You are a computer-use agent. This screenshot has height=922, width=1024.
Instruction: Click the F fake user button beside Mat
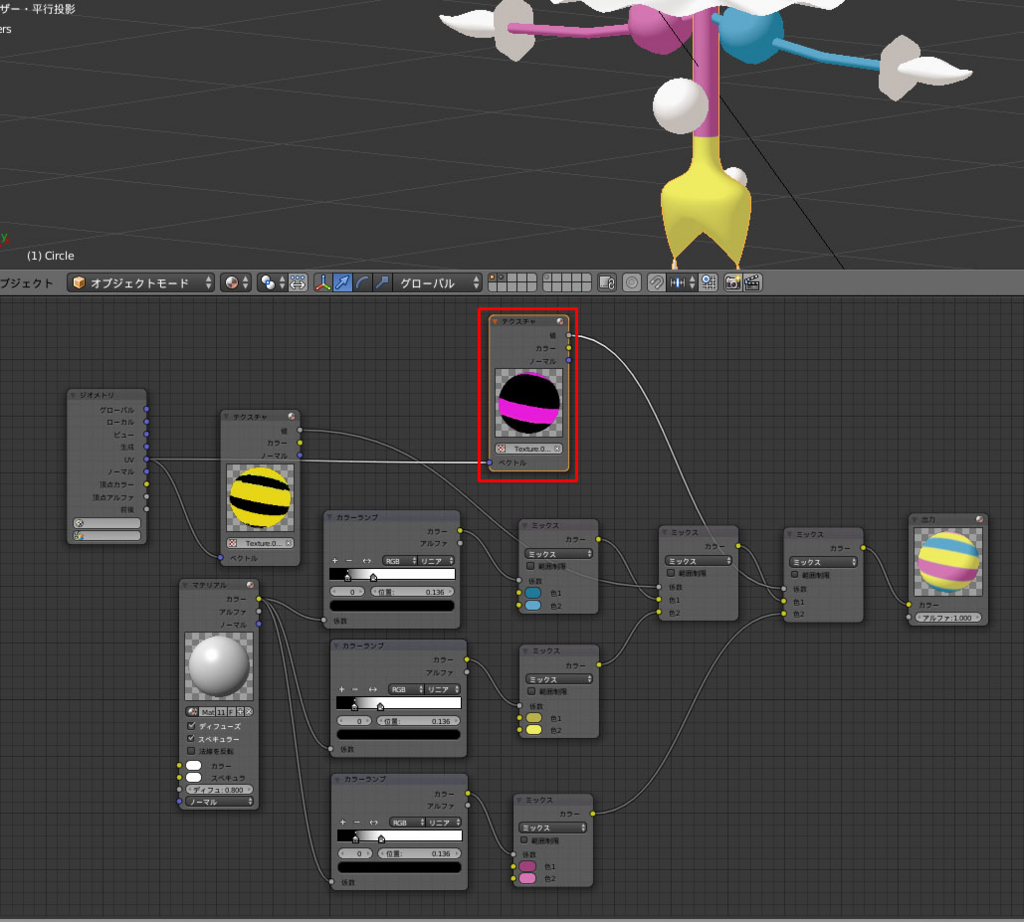coord(231,712)
